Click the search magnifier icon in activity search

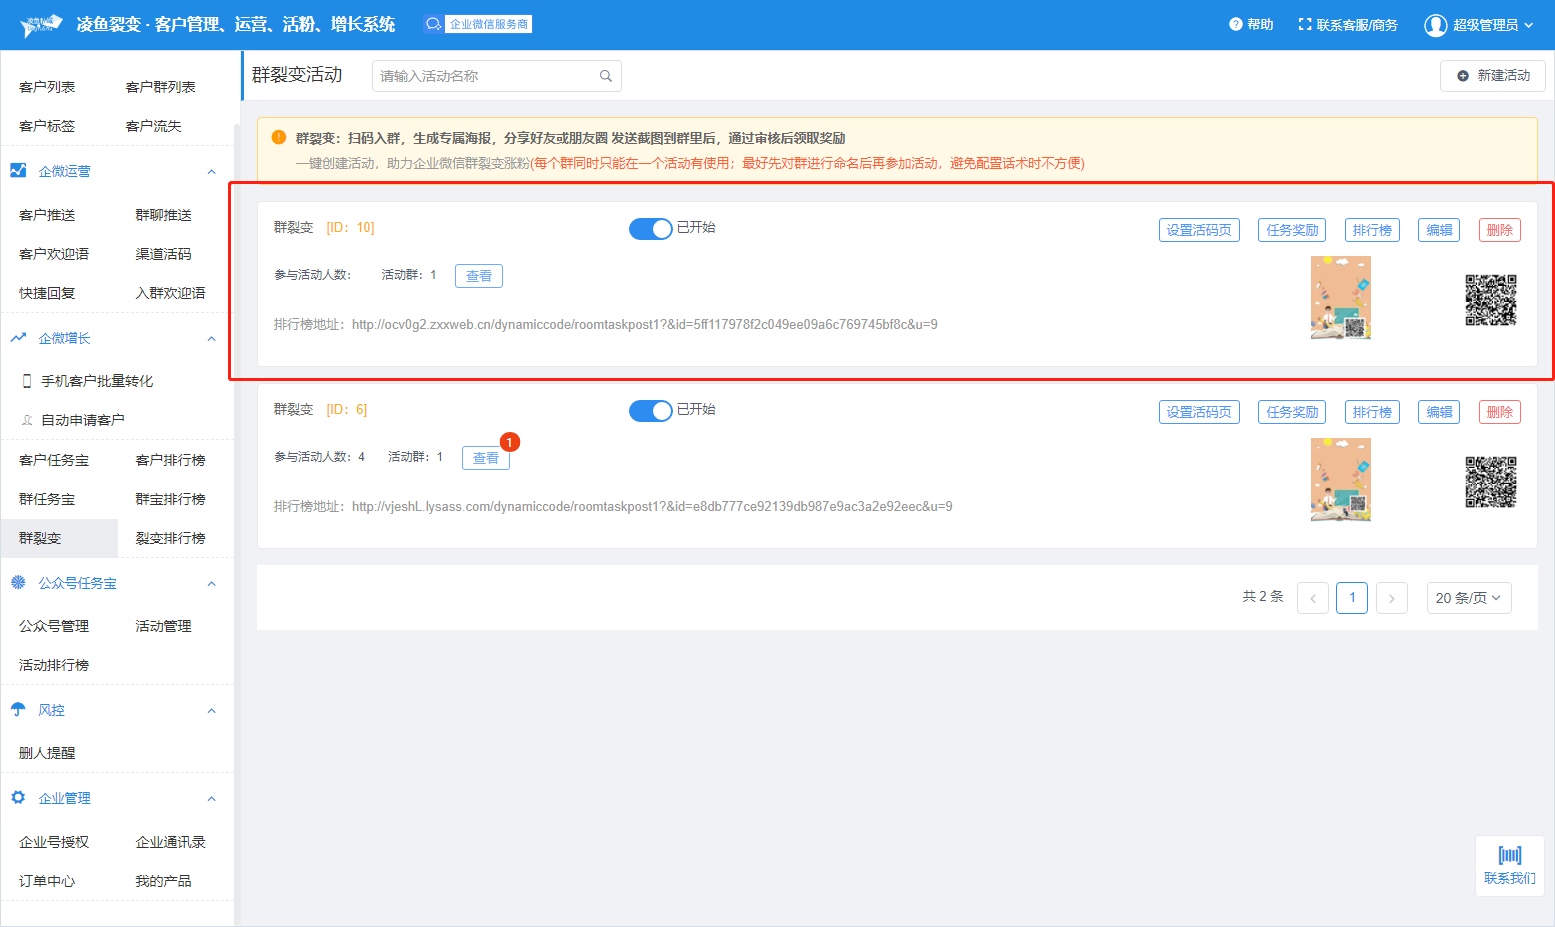605,76
